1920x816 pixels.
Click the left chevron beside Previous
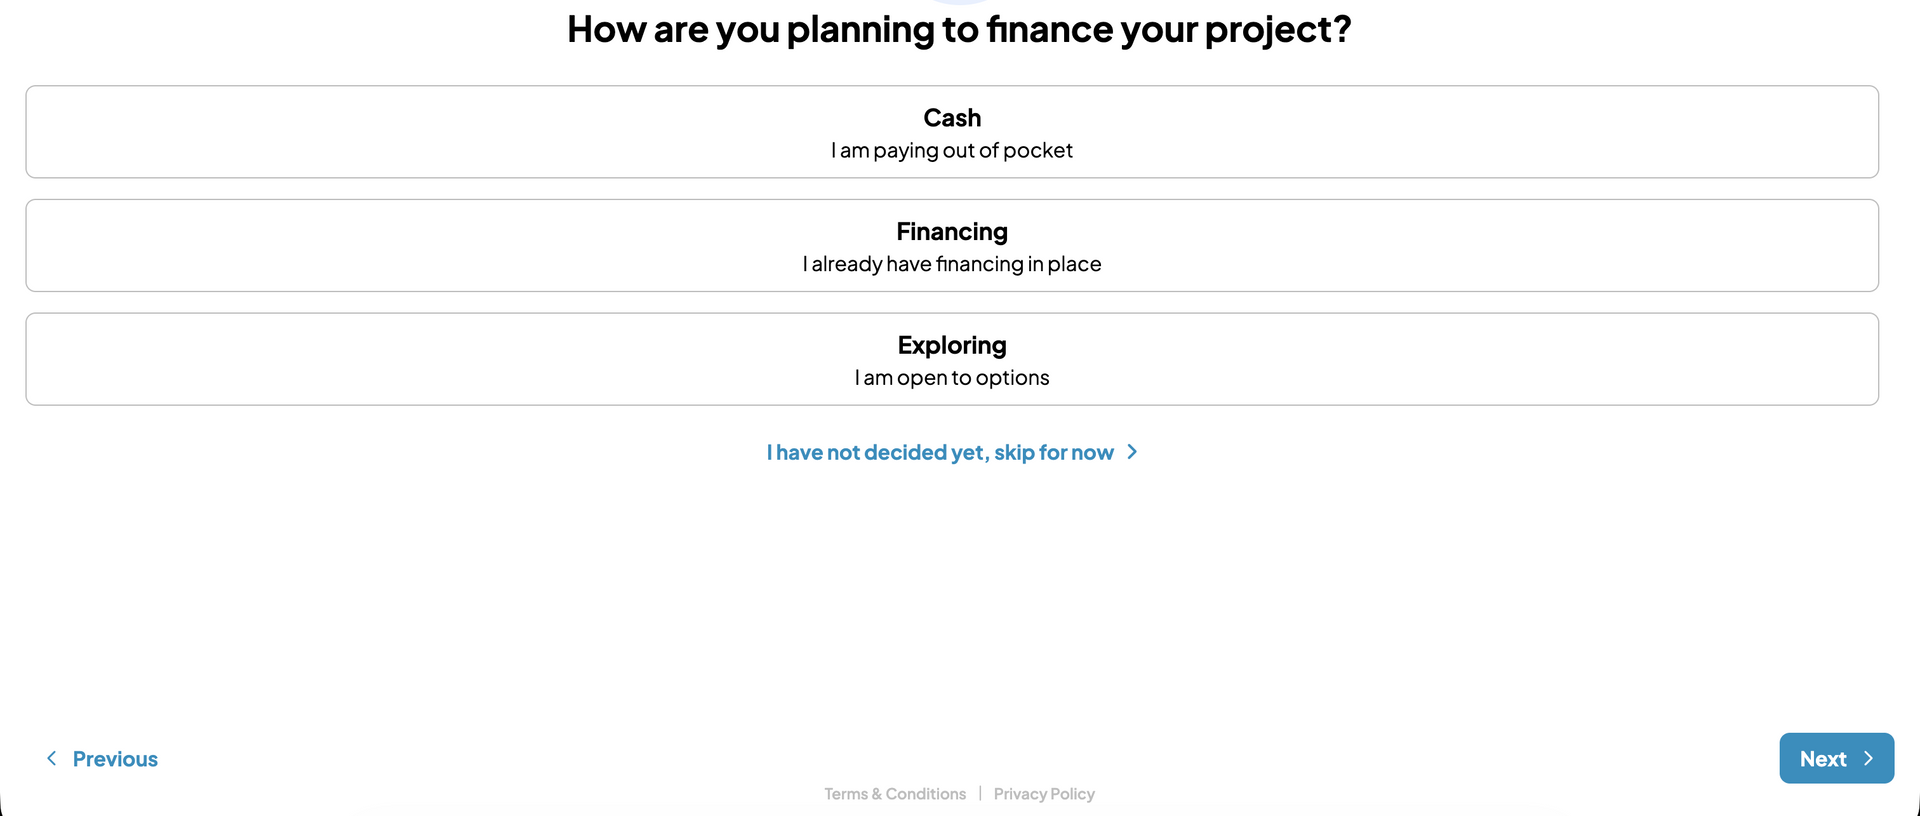tap(52, 758)
